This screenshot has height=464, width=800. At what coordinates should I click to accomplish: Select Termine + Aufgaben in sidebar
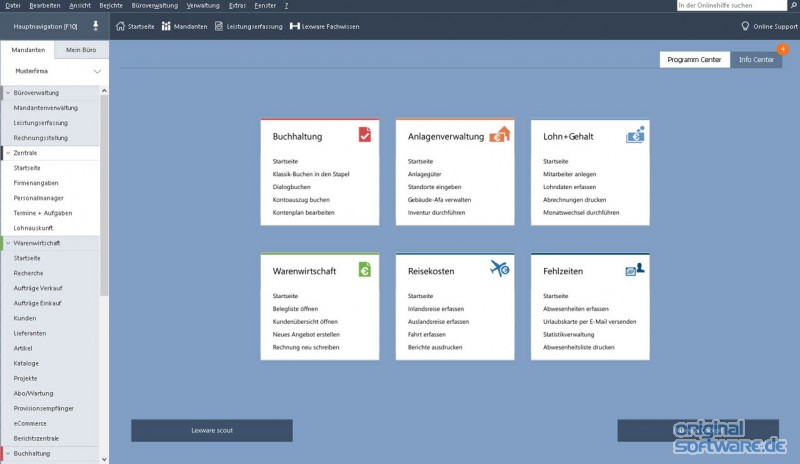coord(43,213)
